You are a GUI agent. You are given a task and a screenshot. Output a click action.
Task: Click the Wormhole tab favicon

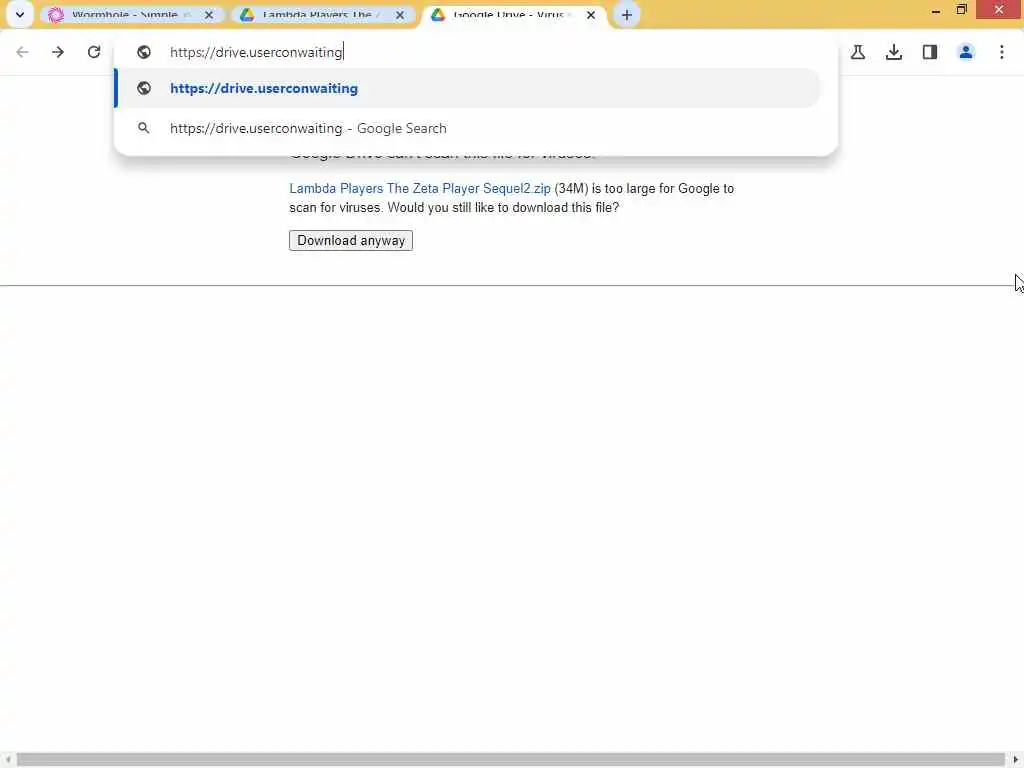(x=56, y=14)
